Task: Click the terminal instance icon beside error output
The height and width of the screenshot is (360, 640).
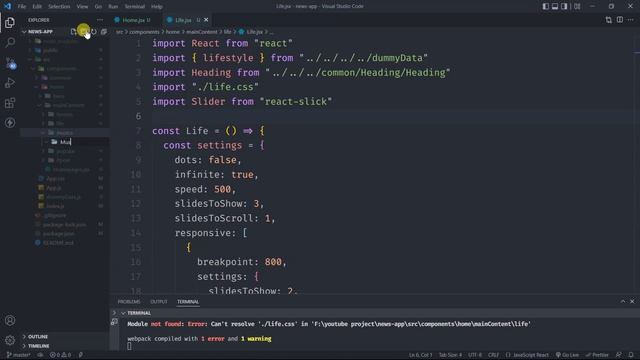Action: click(114, 322)
